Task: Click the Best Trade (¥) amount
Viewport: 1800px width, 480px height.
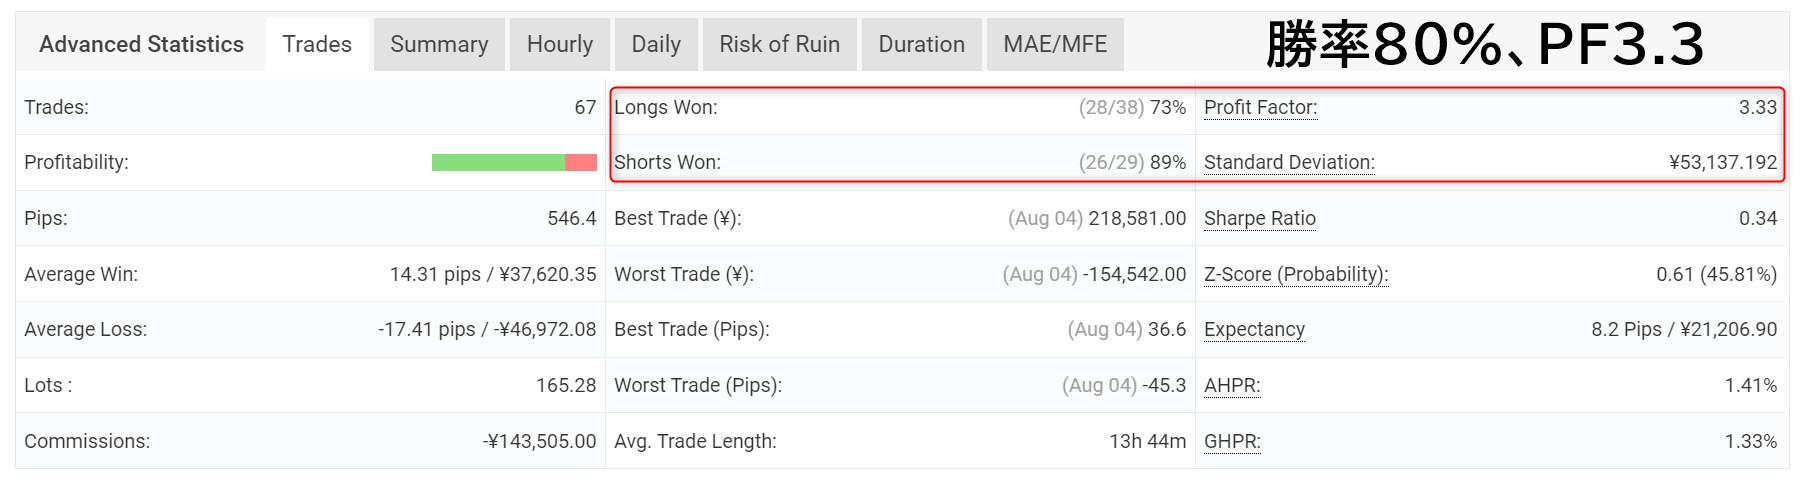Action: point(1137,218)
